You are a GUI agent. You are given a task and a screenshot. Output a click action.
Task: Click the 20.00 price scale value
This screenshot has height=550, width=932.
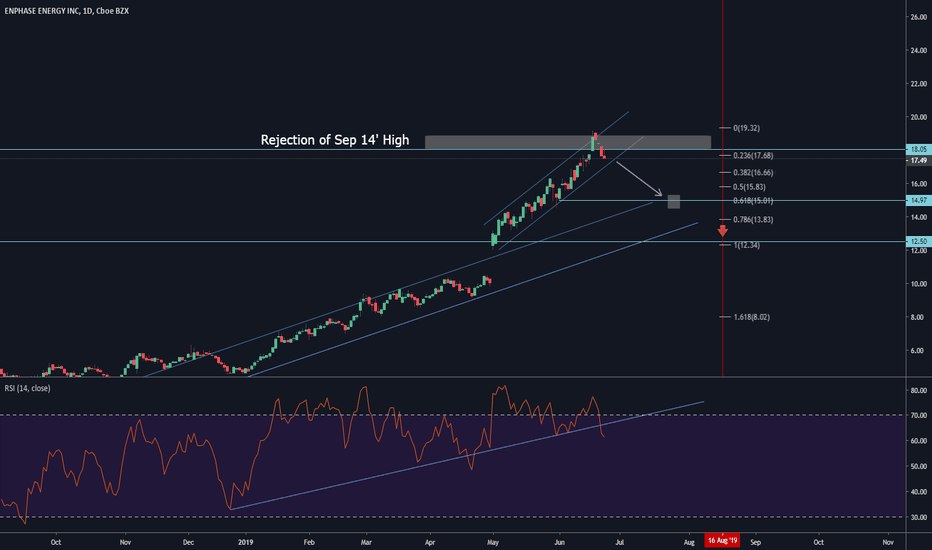pyautogui.click(x=918, y=117)
